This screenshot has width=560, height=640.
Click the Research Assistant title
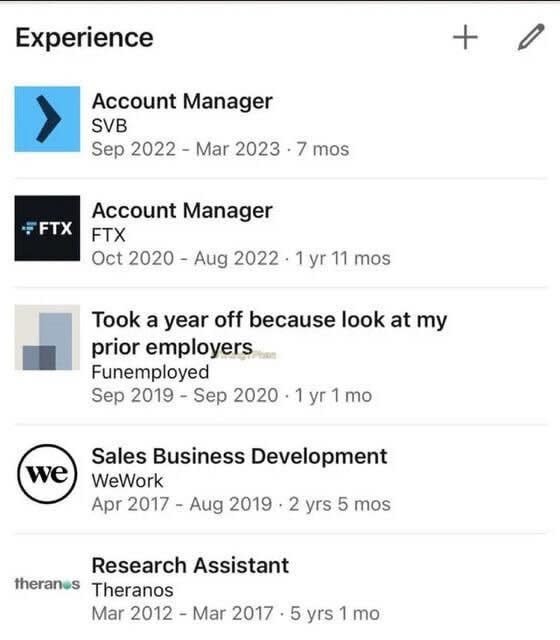[190, 565]
